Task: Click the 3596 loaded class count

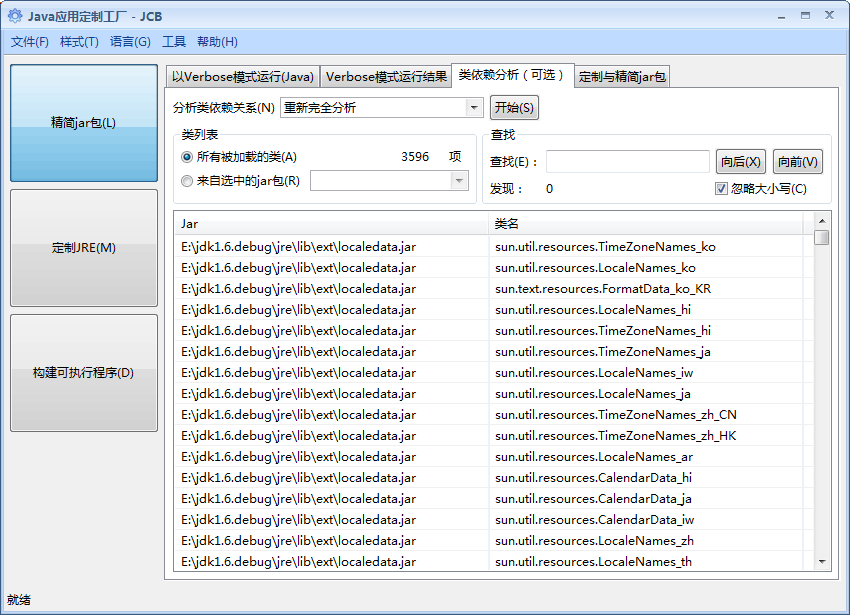Action: pyautogui.click(x=415, y=157)
